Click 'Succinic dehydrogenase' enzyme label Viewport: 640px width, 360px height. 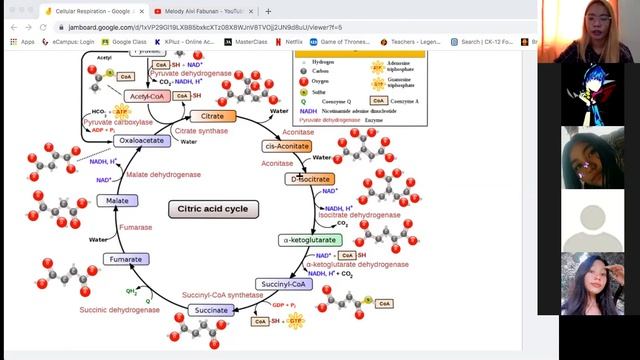120,310
